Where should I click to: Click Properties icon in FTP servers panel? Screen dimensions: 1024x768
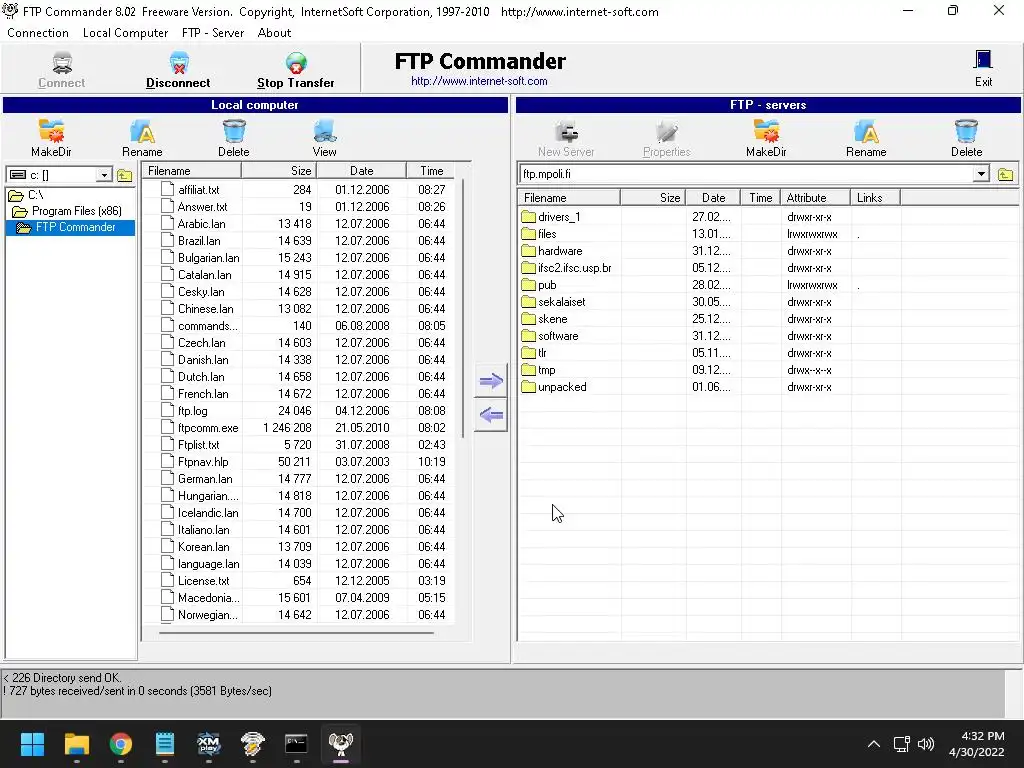666,138
